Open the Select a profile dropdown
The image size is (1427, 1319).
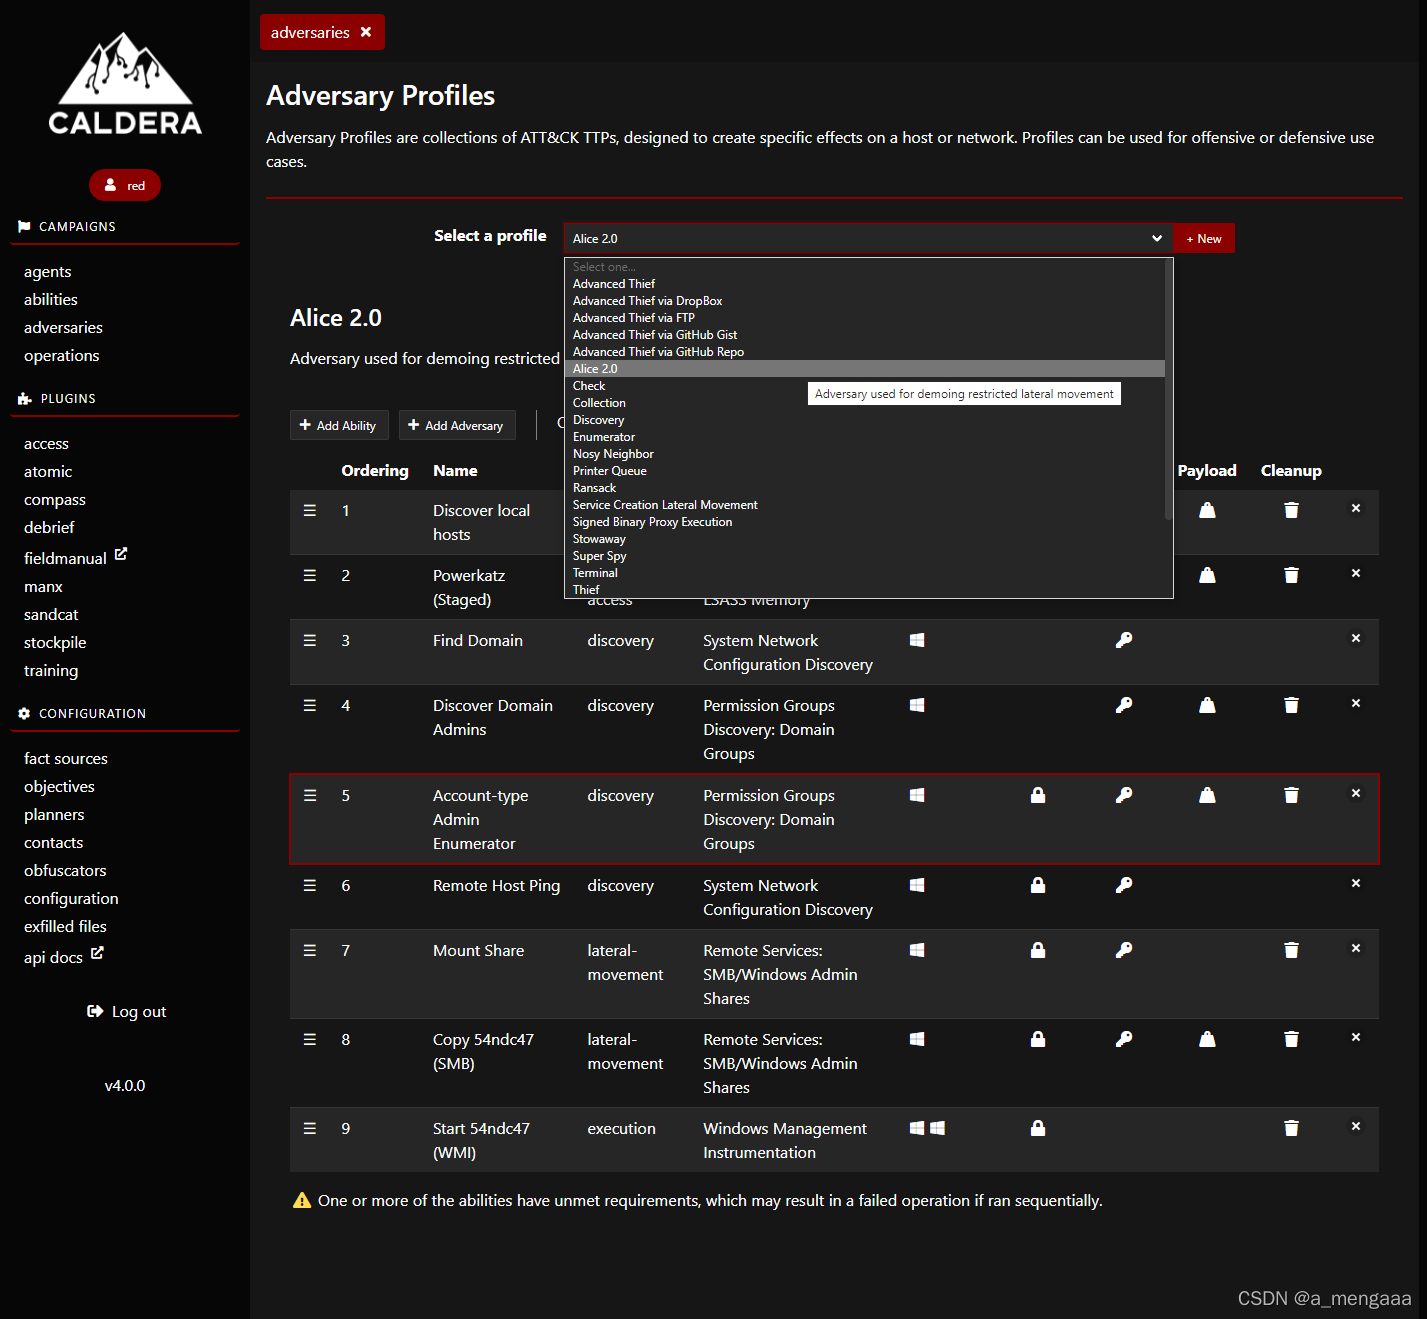pyautogui.click(x=866, y=238)
